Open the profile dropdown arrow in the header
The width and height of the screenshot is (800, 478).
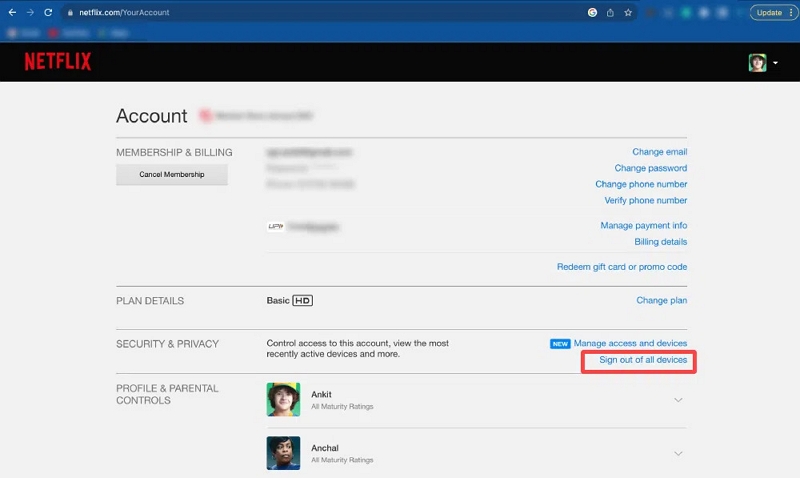tap(776, 63)
